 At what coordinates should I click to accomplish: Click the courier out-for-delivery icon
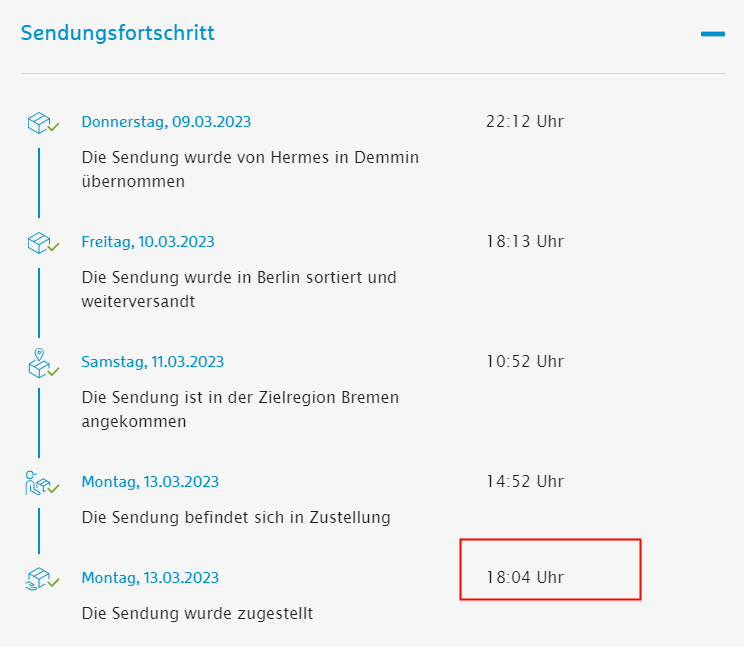coord(41,483)
